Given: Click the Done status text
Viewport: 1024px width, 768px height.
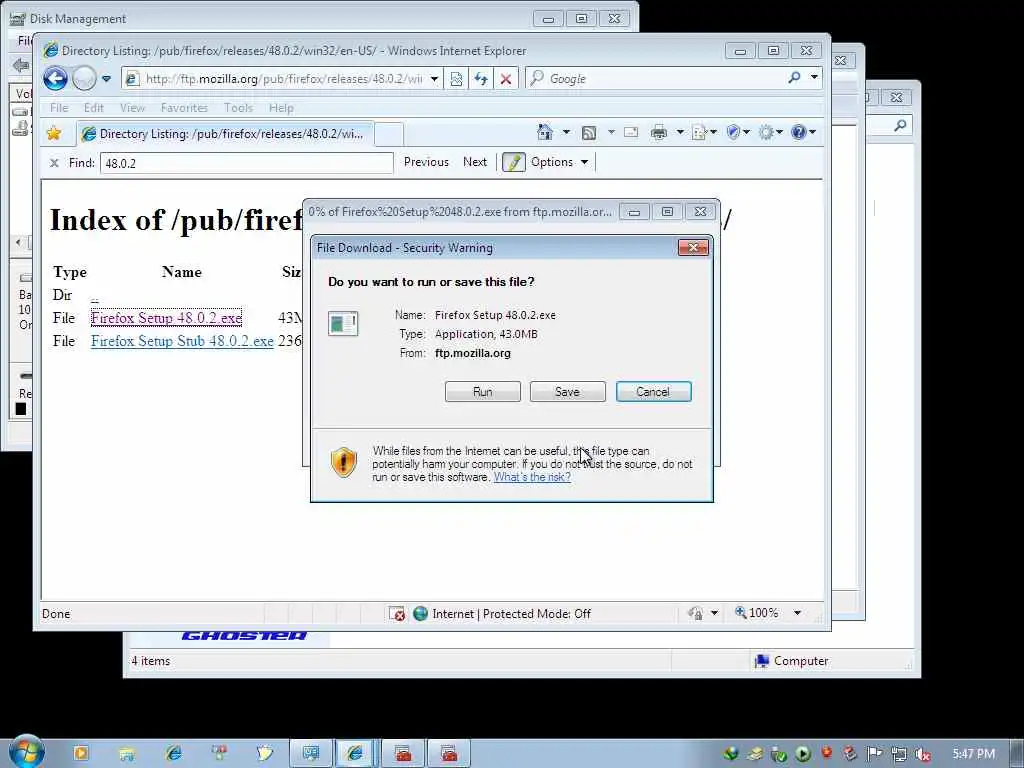Looking at the screenshot, I should pyautogui.click(x=56, y=614).
